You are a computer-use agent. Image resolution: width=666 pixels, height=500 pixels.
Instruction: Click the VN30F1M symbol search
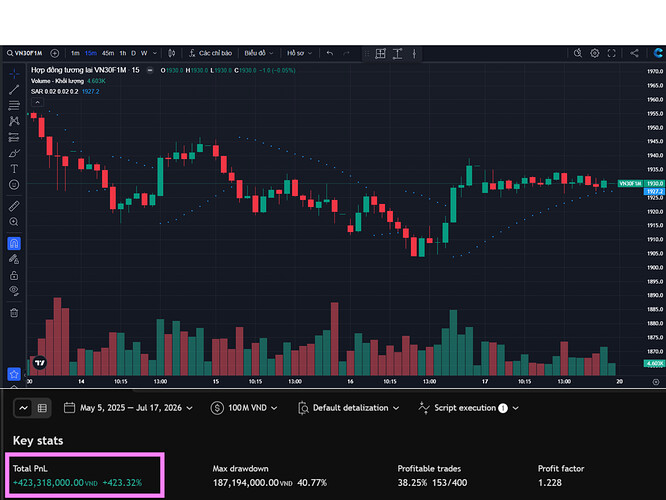pyautogui.click(x=25, y=53)
